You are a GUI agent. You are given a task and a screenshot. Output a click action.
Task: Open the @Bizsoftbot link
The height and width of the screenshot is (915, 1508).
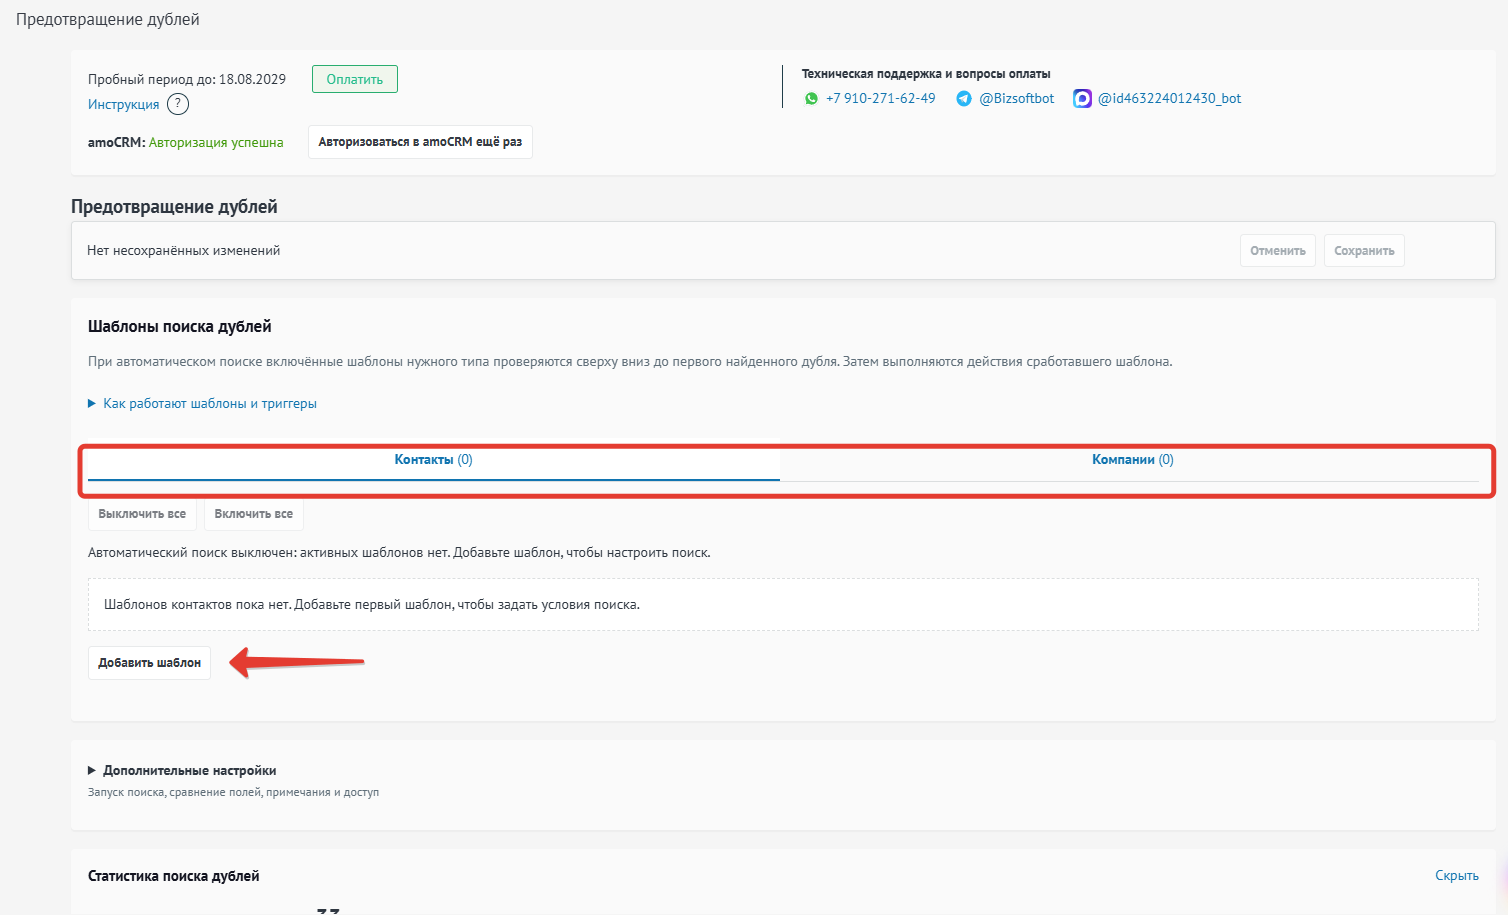(1017, 98)
